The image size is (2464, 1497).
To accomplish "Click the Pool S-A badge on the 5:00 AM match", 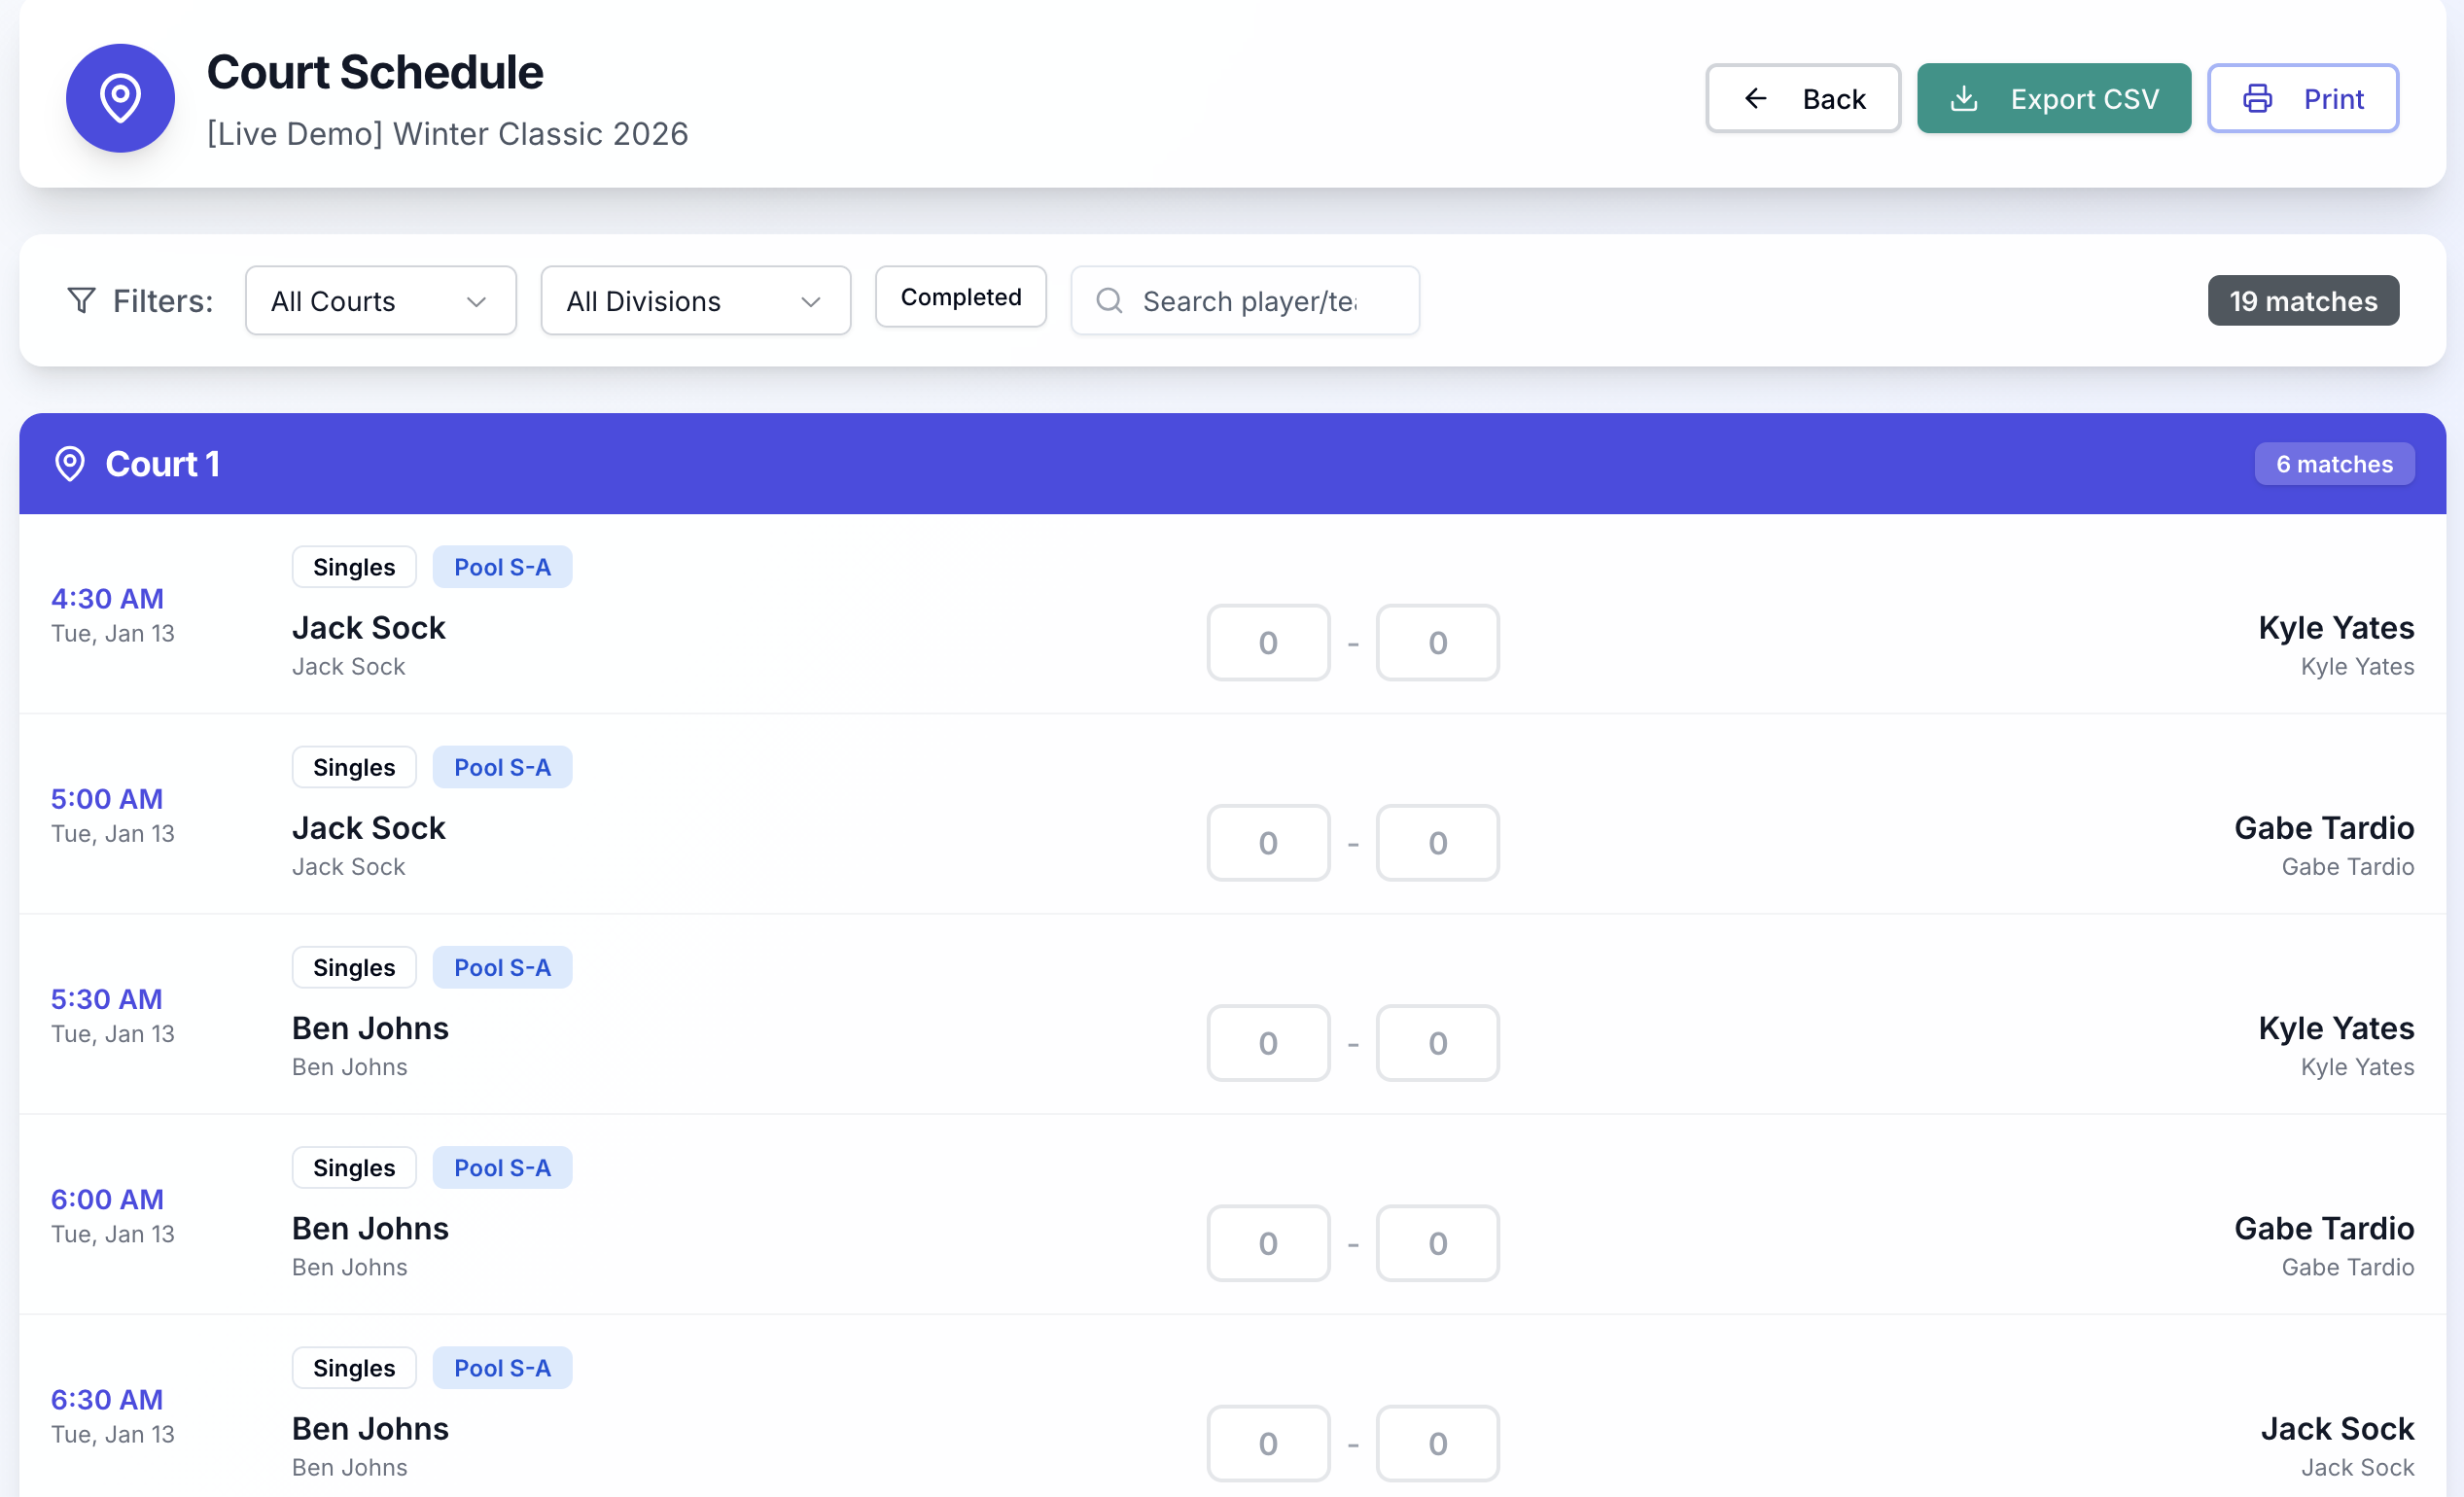I will pos(502,767).
